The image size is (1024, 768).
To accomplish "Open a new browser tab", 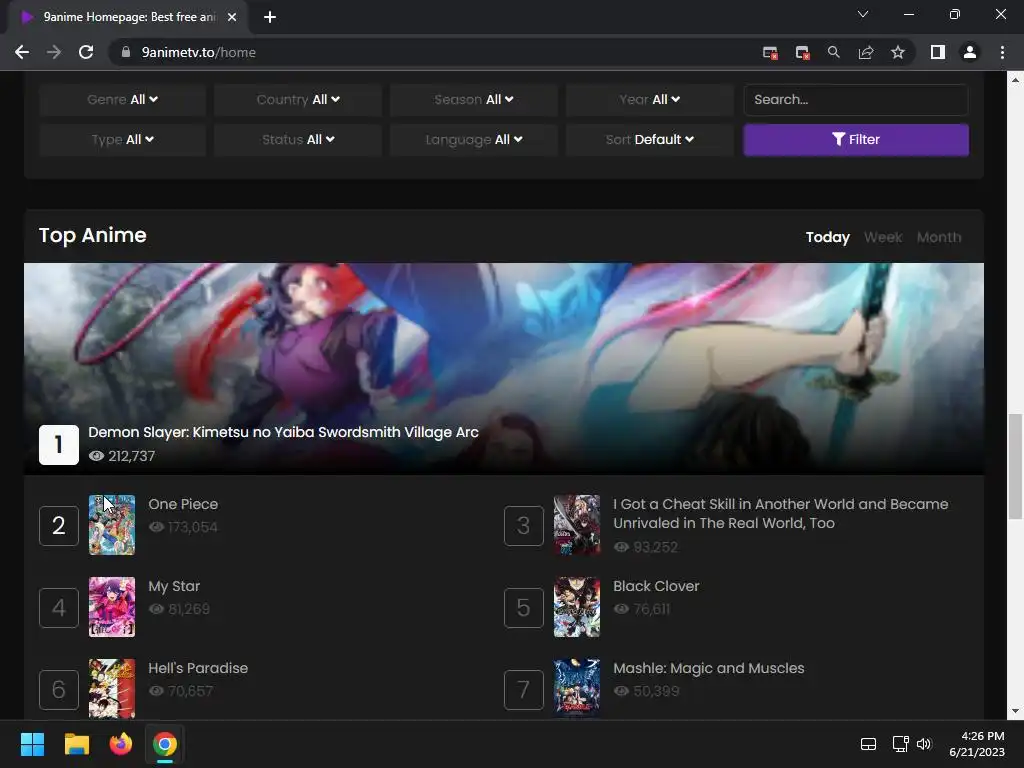I will pos(270,17).
